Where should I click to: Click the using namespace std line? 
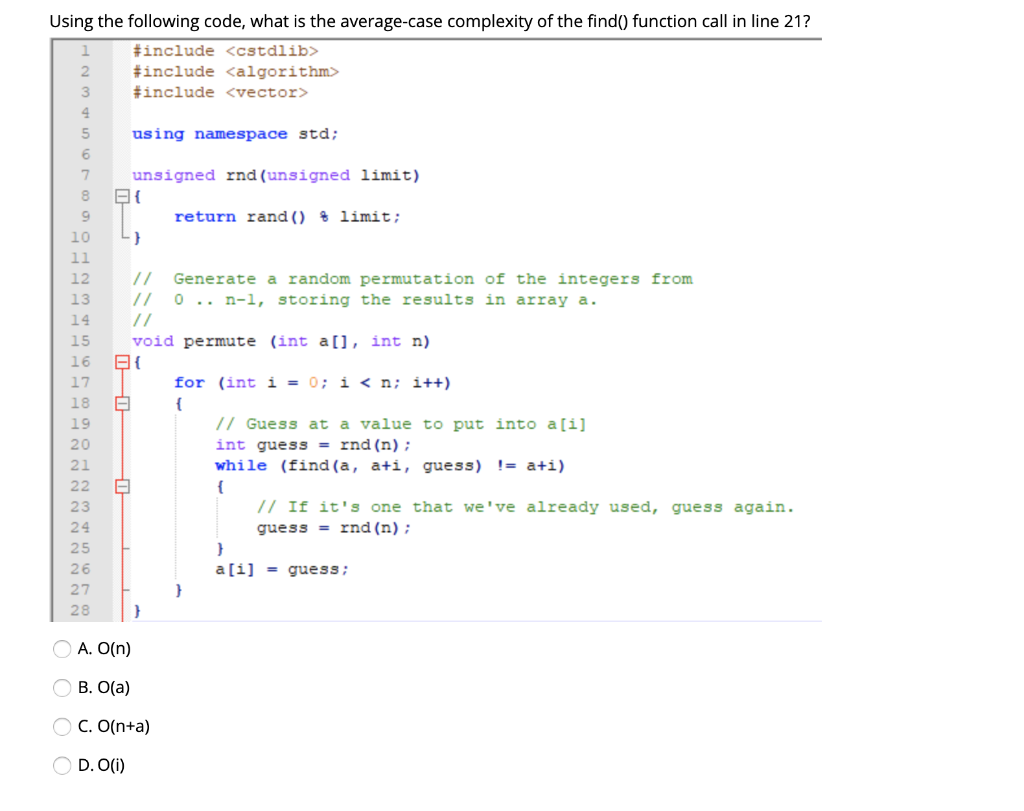(231, 133)
